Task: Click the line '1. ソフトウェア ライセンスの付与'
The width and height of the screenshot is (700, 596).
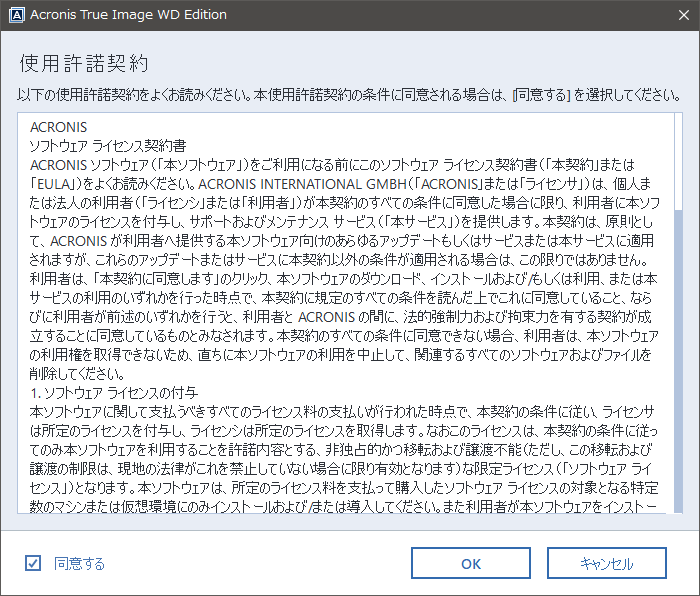Action: [x=114, y=393]
